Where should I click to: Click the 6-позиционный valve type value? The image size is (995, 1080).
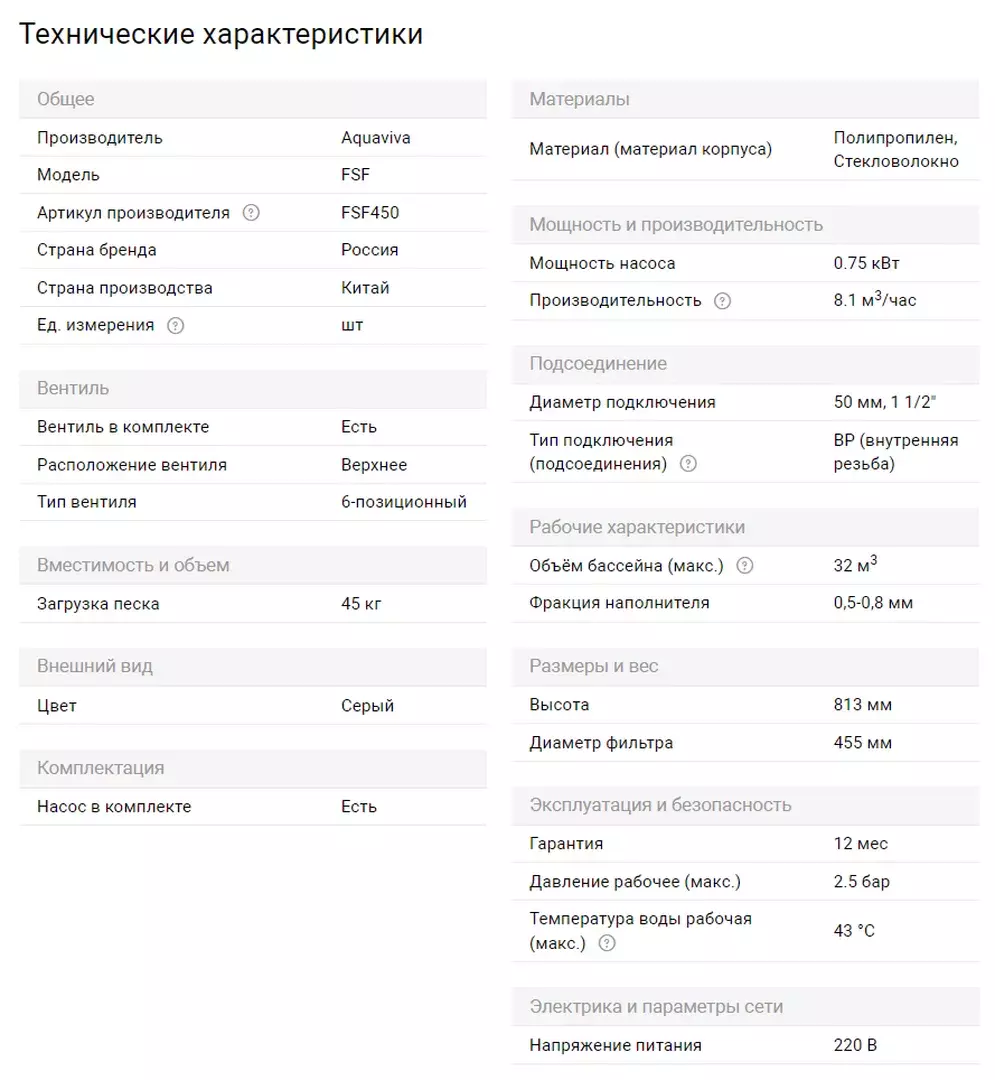point(404,502)
